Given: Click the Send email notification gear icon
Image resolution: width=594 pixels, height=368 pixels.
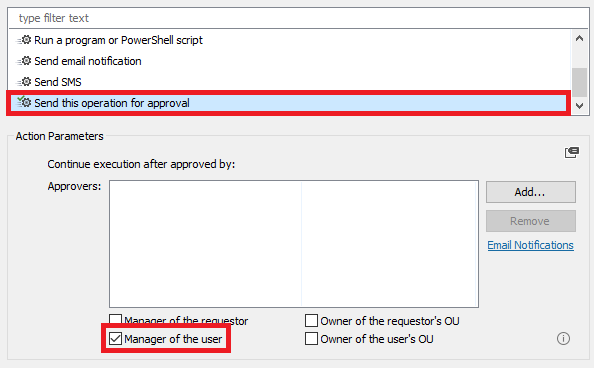Looking at the screenshot, I should coord(24,61).
